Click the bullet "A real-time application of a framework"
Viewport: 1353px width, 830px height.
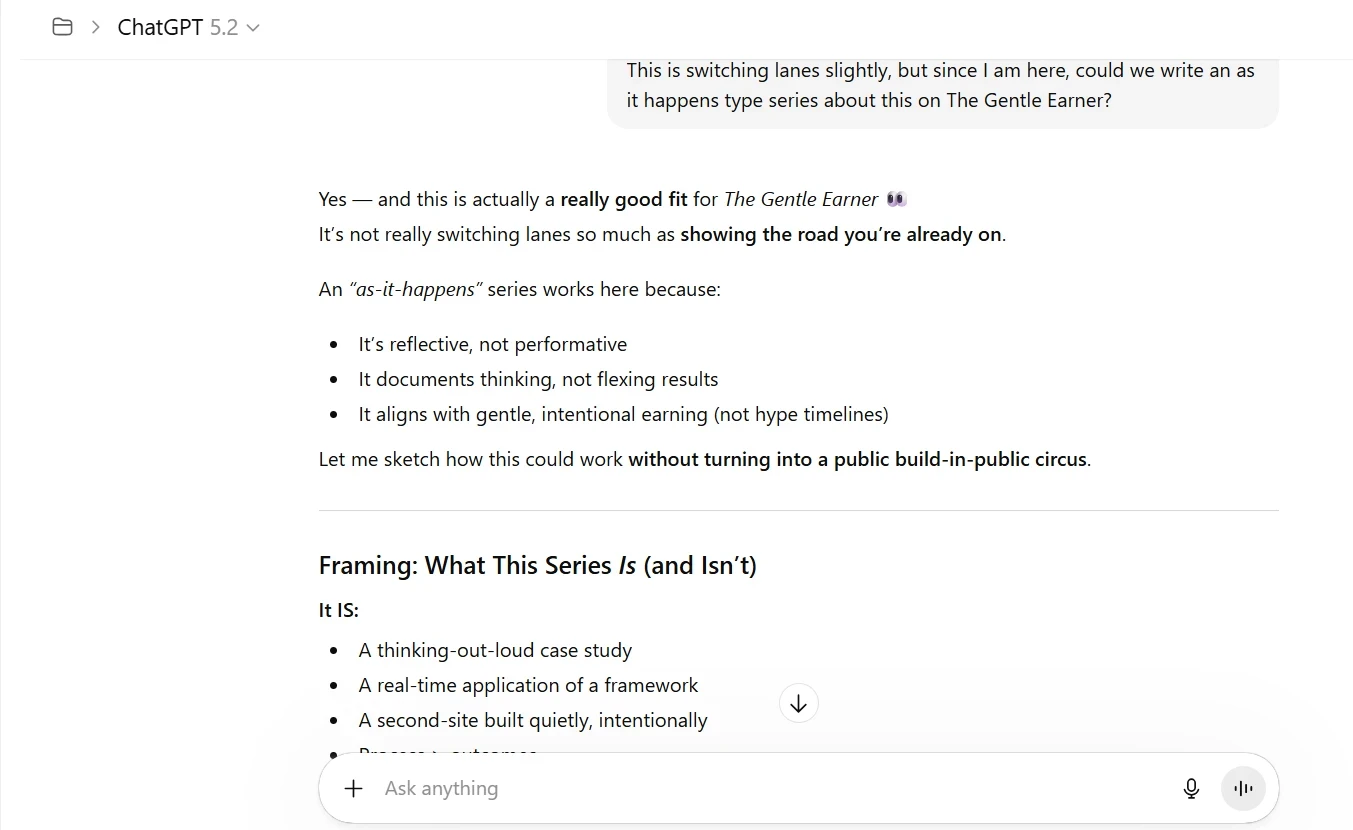pos(528,685)
